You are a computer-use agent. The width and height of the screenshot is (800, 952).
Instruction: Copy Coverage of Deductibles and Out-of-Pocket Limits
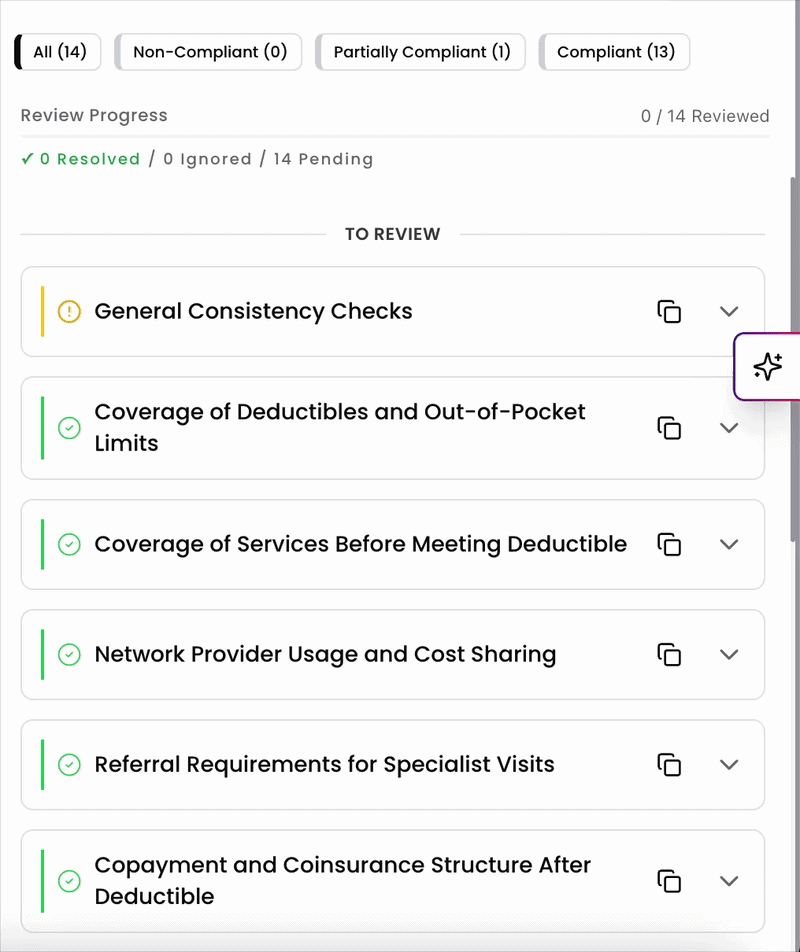click(669, 428)
